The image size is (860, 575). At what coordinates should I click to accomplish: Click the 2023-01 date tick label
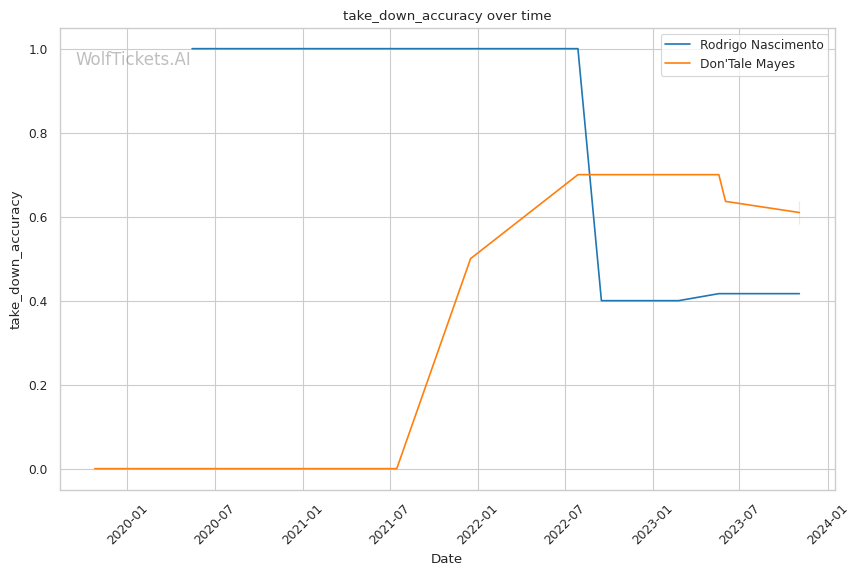652,520
